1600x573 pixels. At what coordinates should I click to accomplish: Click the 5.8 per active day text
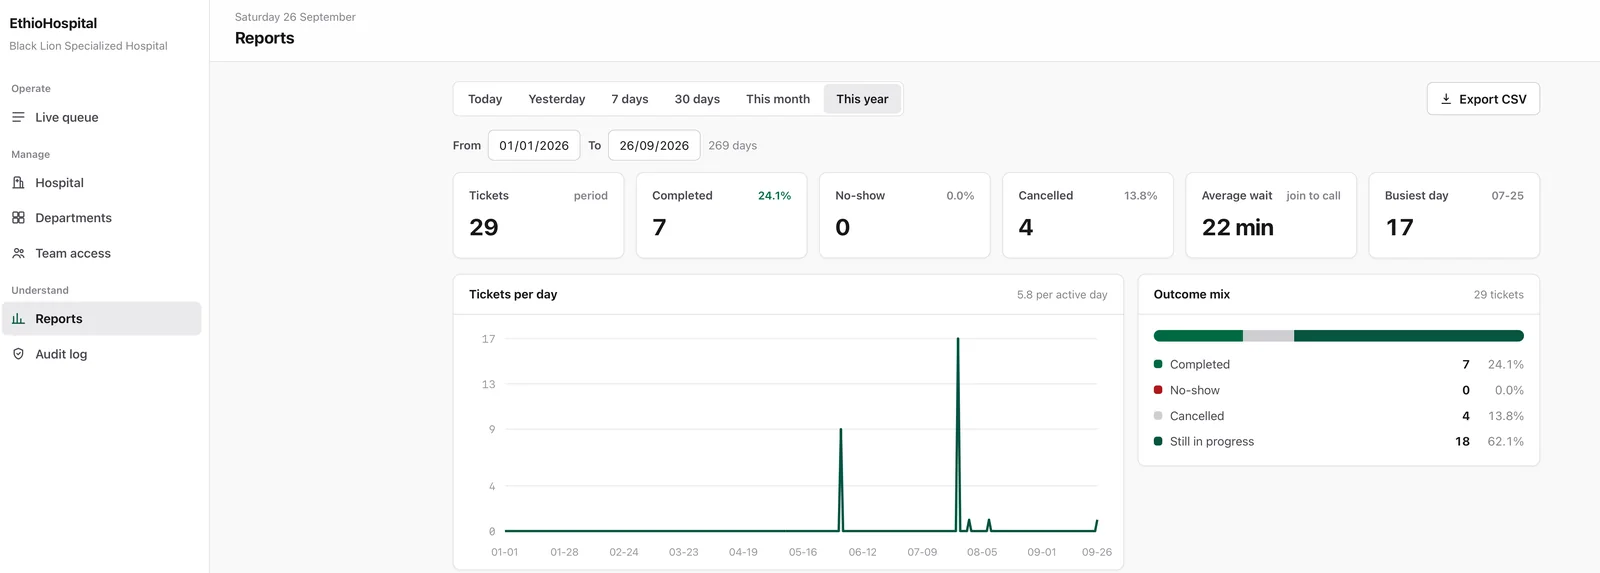coord(1062,295)
